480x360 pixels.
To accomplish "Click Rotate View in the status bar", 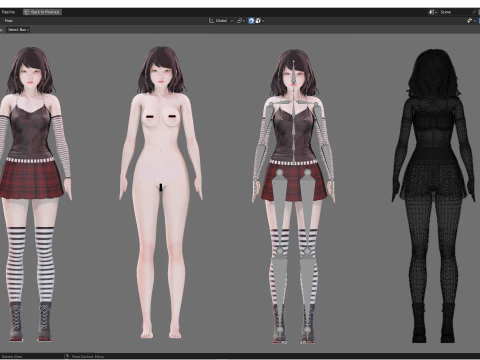I will pos(13,356).
